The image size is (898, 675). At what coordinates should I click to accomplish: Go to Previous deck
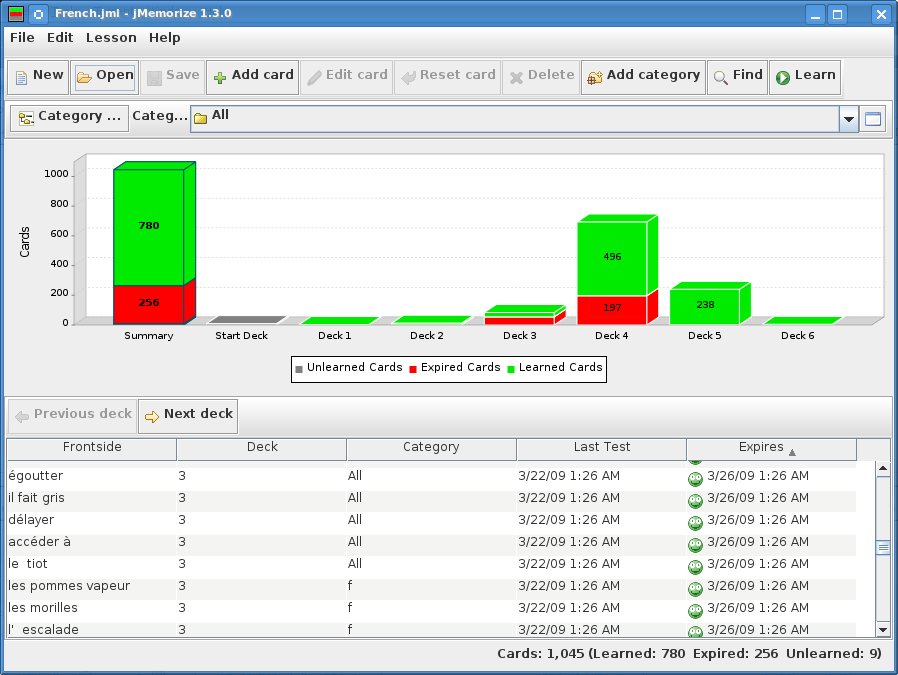pos(72,416)
